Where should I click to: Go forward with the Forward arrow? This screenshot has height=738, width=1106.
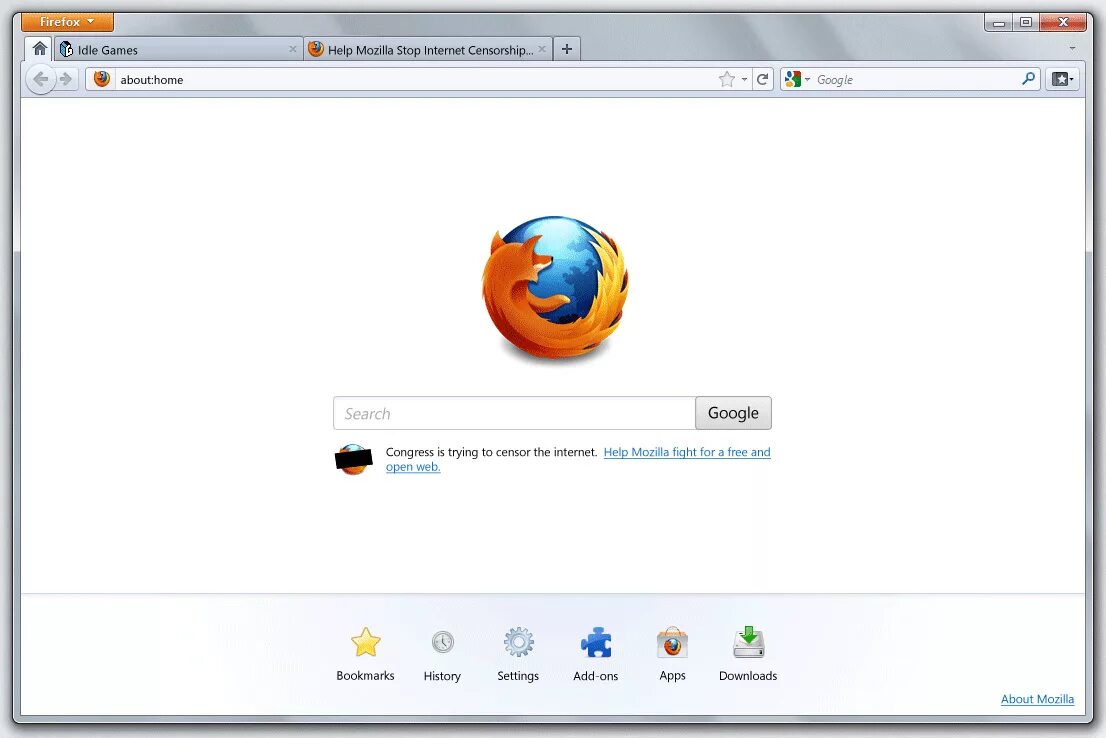(66, 79)
